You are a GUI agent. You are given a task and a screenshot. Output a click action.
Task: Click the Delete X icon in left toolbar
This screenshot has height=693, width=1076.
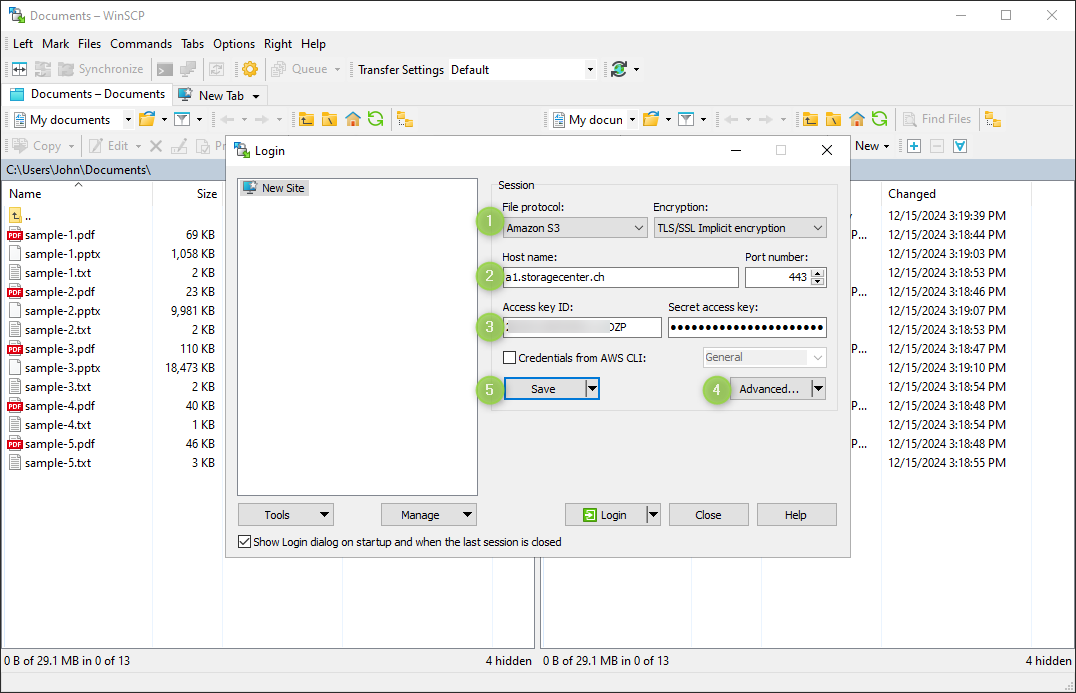(x=156, y=146)
